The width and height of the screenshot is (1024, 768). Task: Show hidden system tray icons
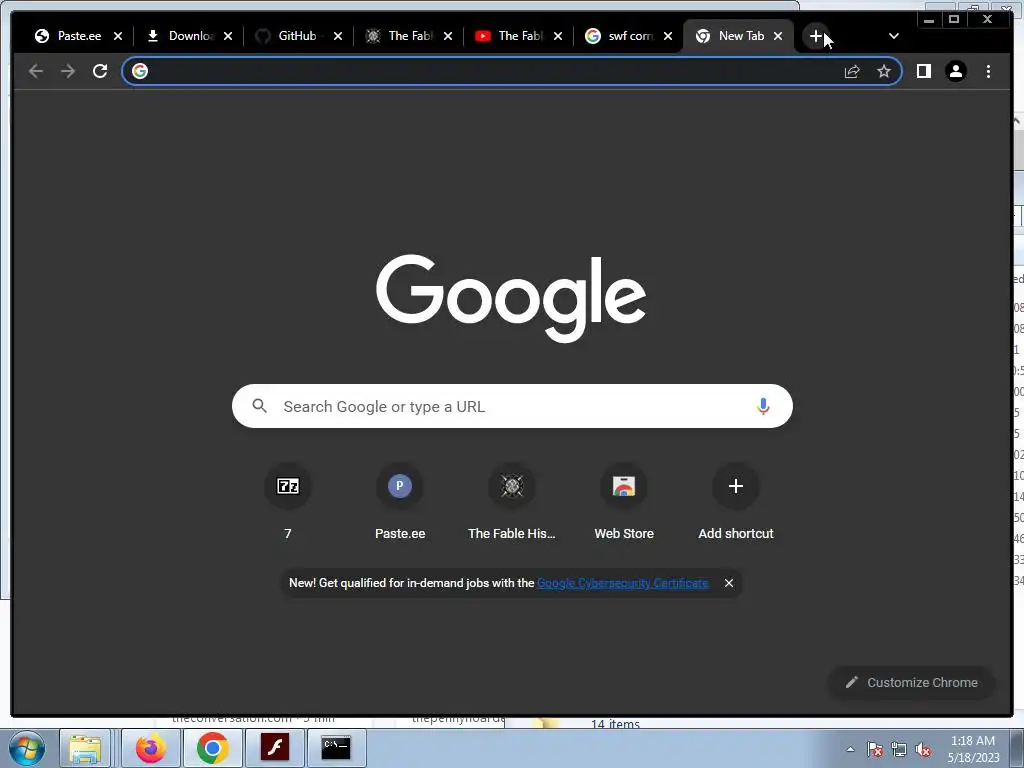850,749
